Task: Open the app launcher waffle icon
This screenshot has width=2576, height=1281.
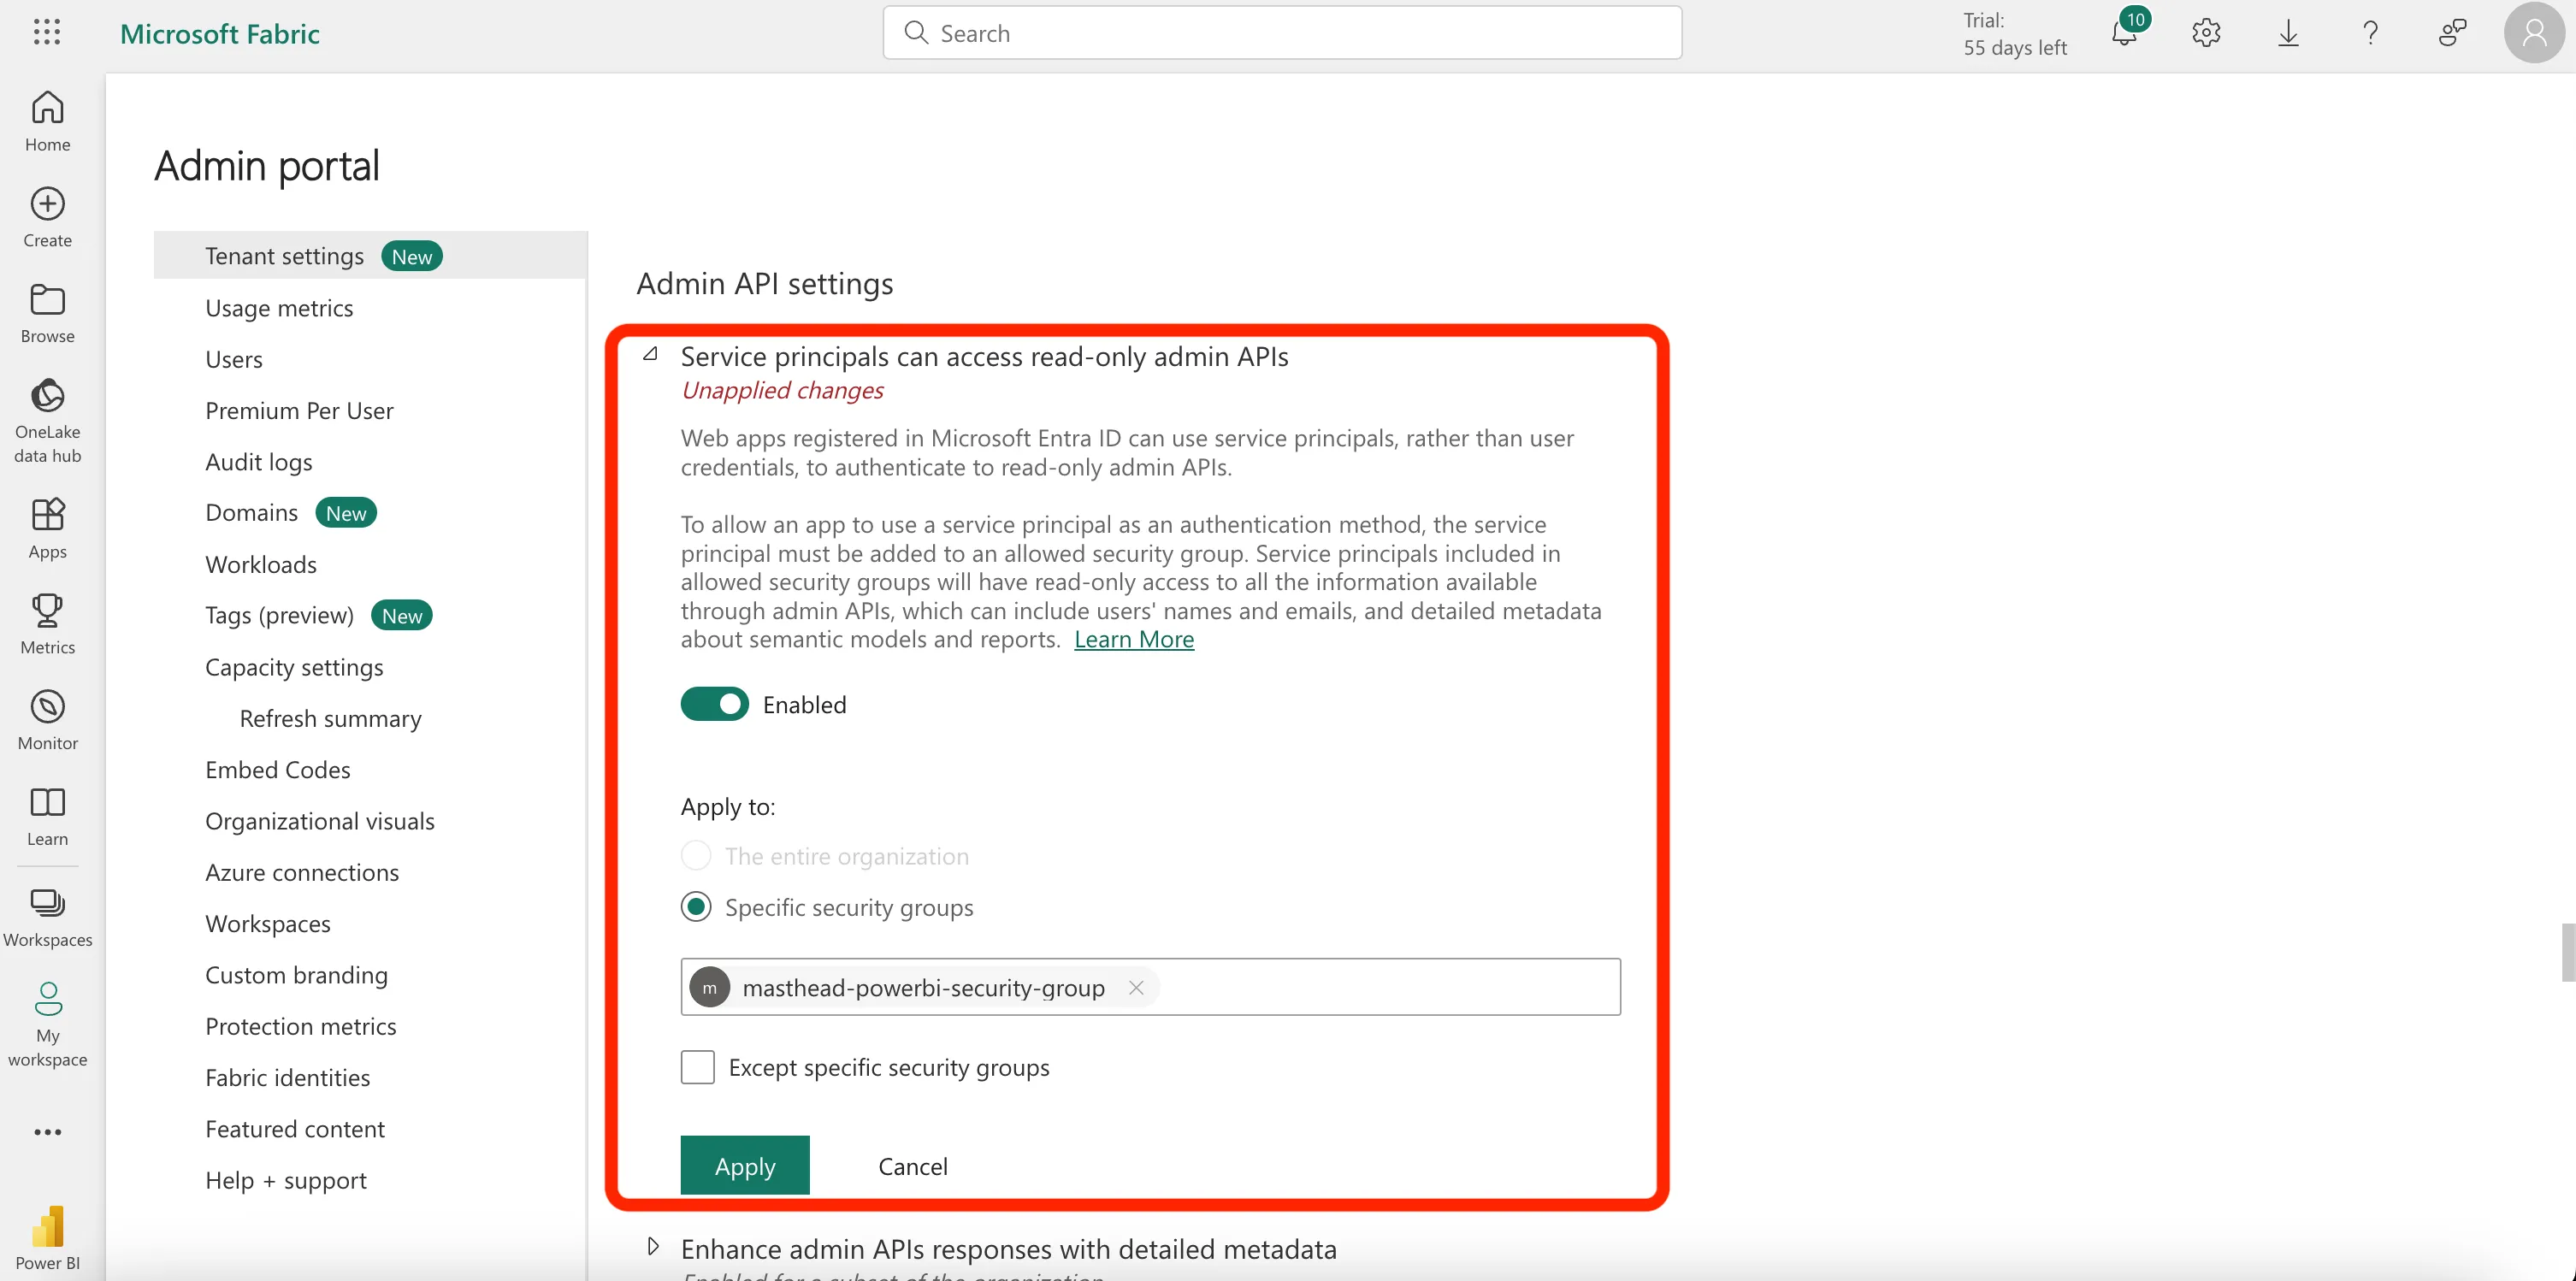Action: (47, 32)
